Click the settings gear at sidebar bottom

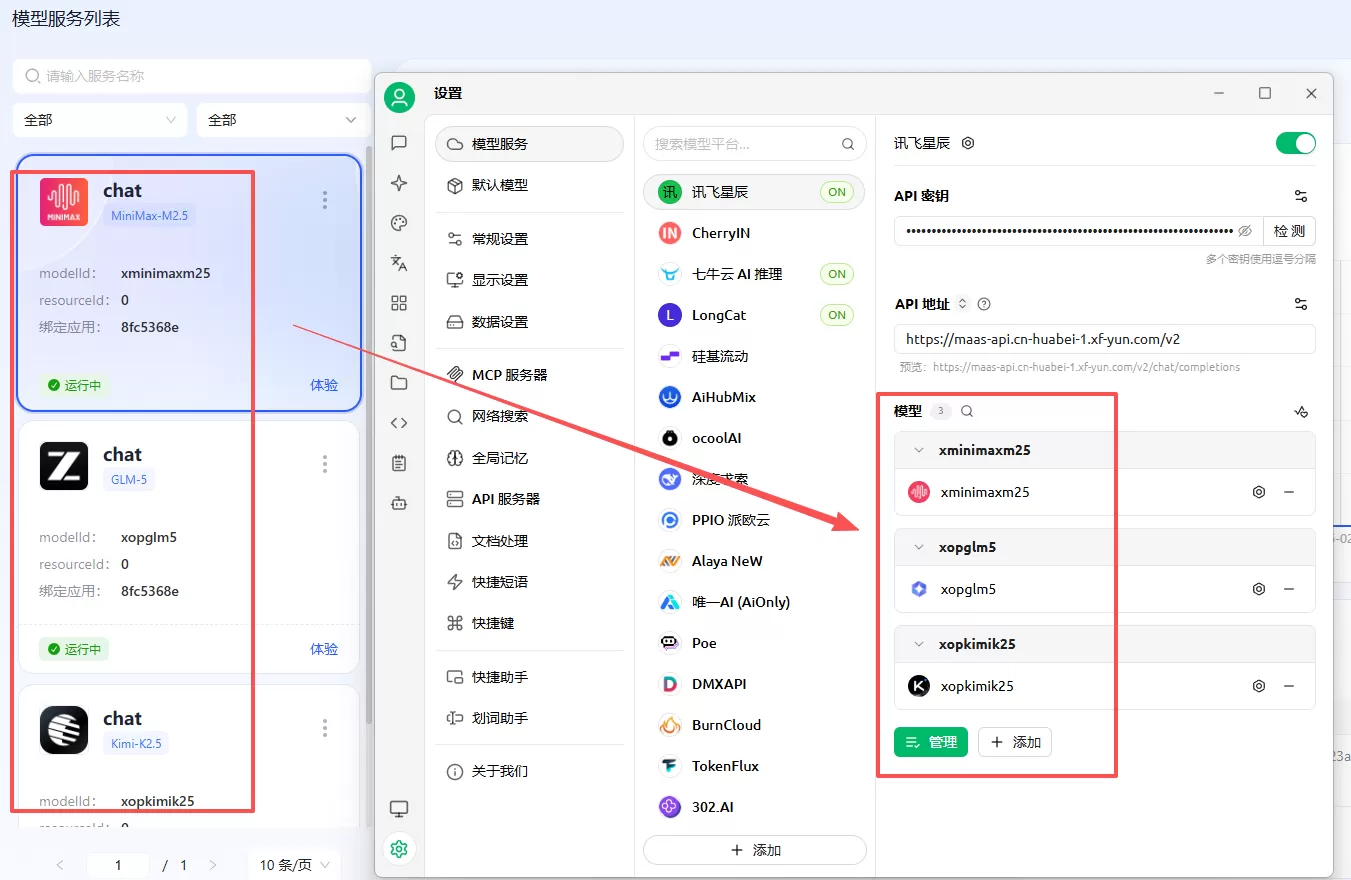tap(399, 849)
